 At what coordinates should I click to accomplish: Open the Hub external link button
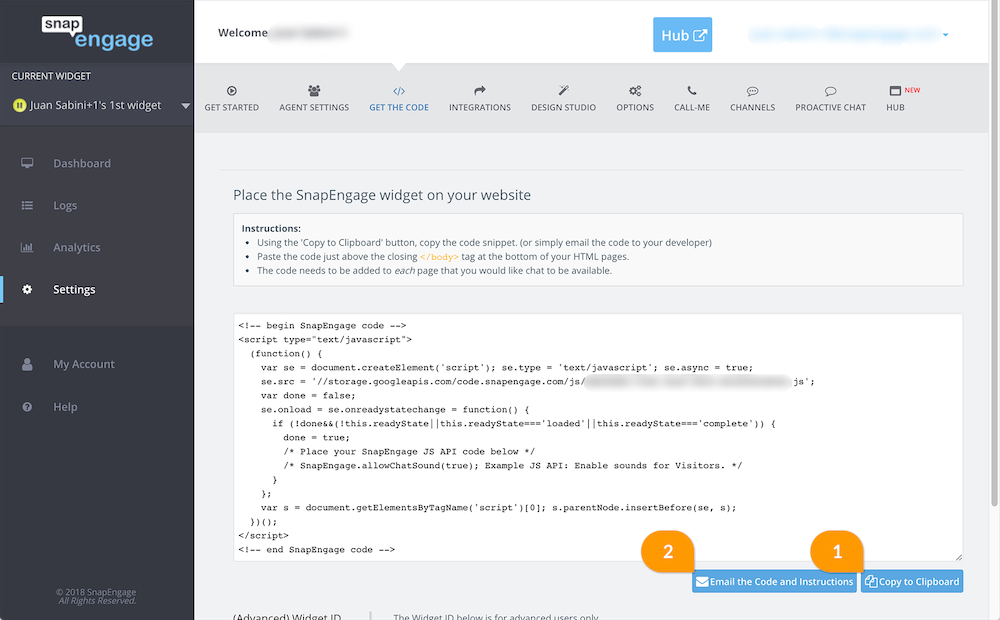click(x=682, y=34)
